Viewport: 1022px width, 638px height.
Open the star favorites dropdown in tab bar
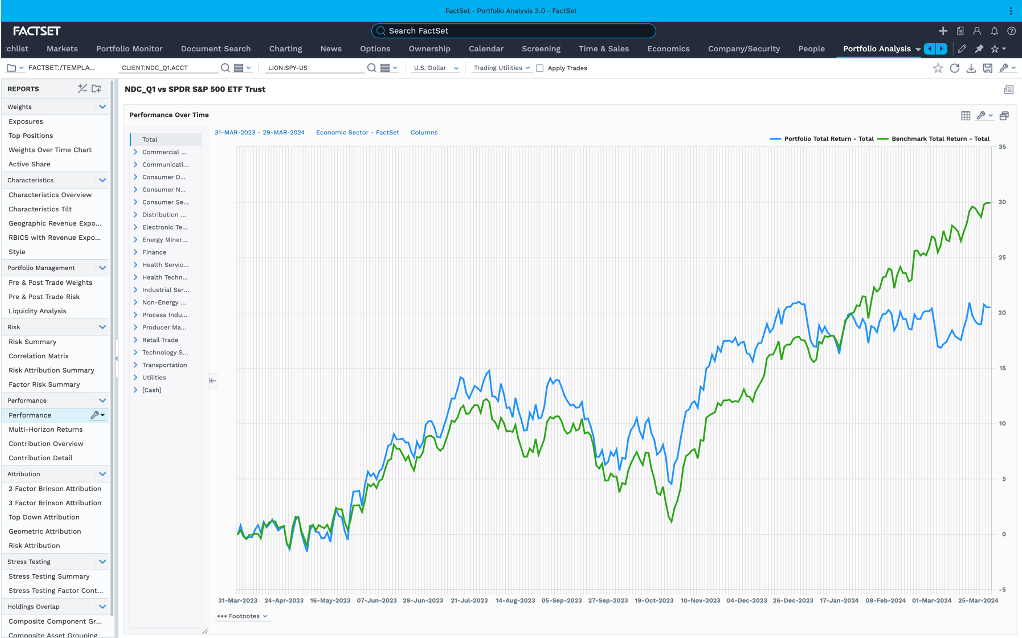998,49
